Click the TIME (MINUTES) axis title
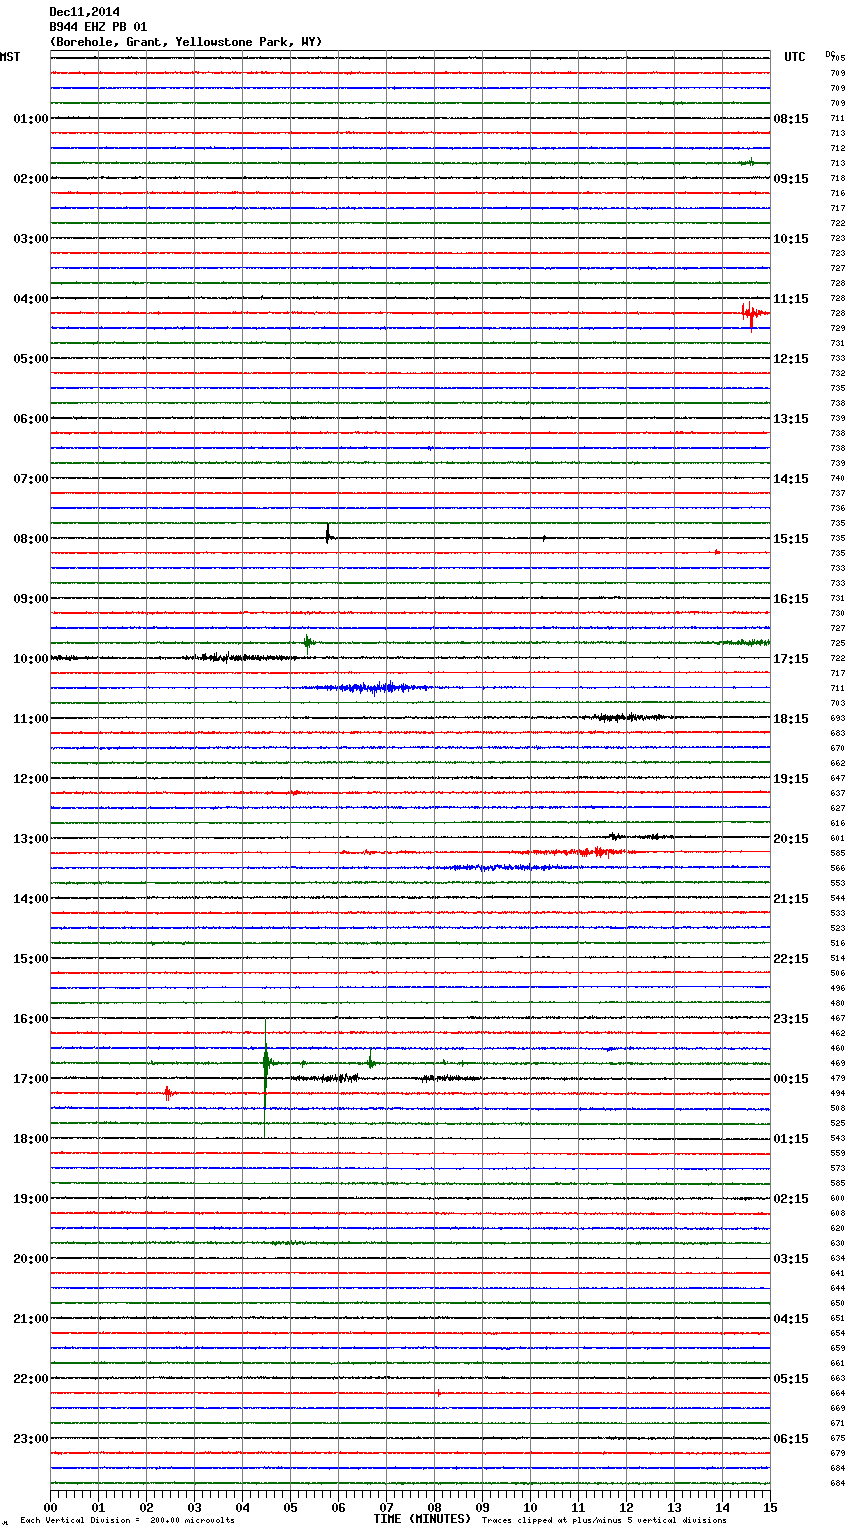The width and height of the screenshot is (850, 1534). (422, 1519)
